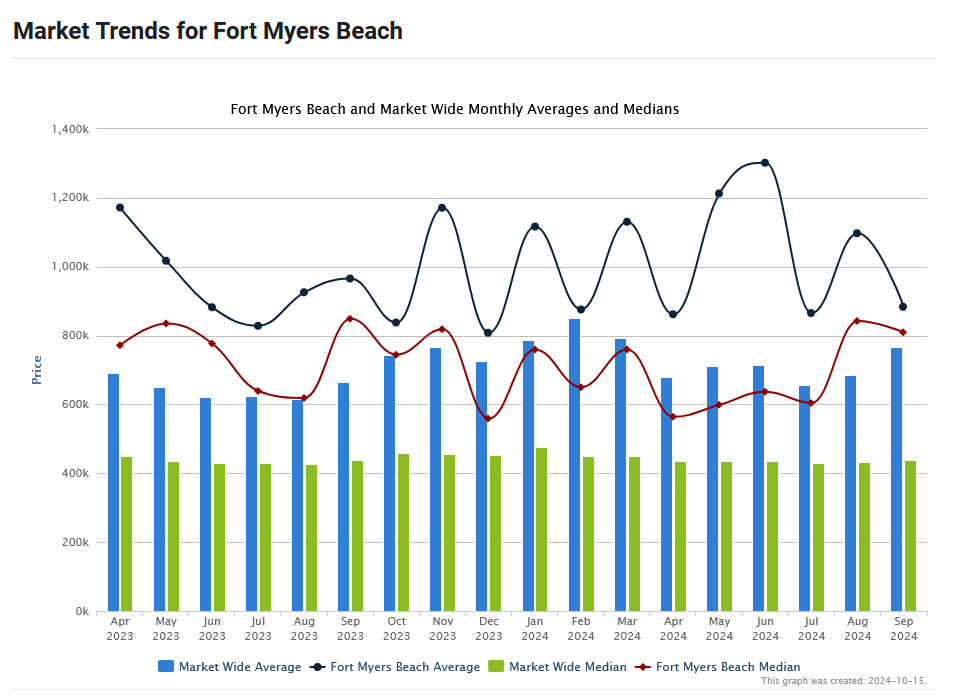Click the green Sep 2024 Market Wide Median bar
This screenshot has height=700, width=959.
coord(910,536)
